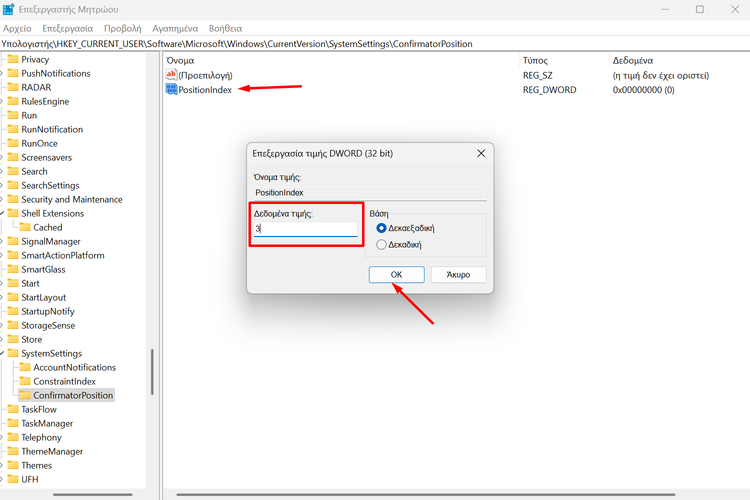Click the ConfirmatorPosition folder icon
Image resolution: width=750 pixels, height=500 pixels.
point(25,395)
